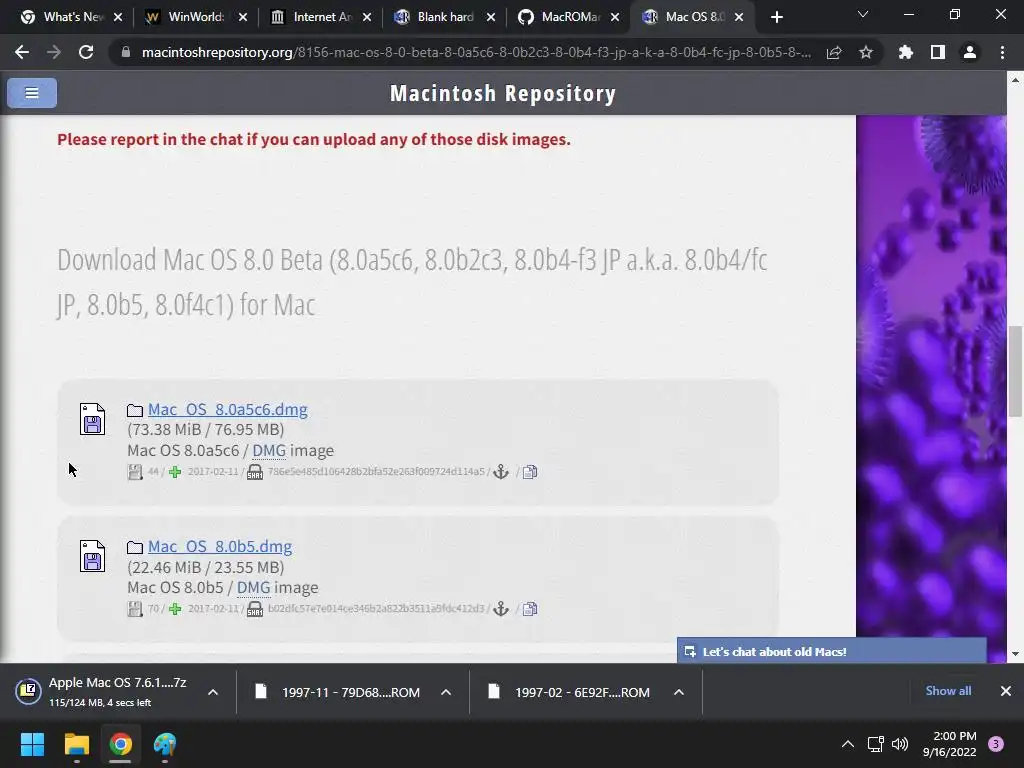1024x768 pixels.
Task: Click the Macintosh Repository site title
Action: 503,93
